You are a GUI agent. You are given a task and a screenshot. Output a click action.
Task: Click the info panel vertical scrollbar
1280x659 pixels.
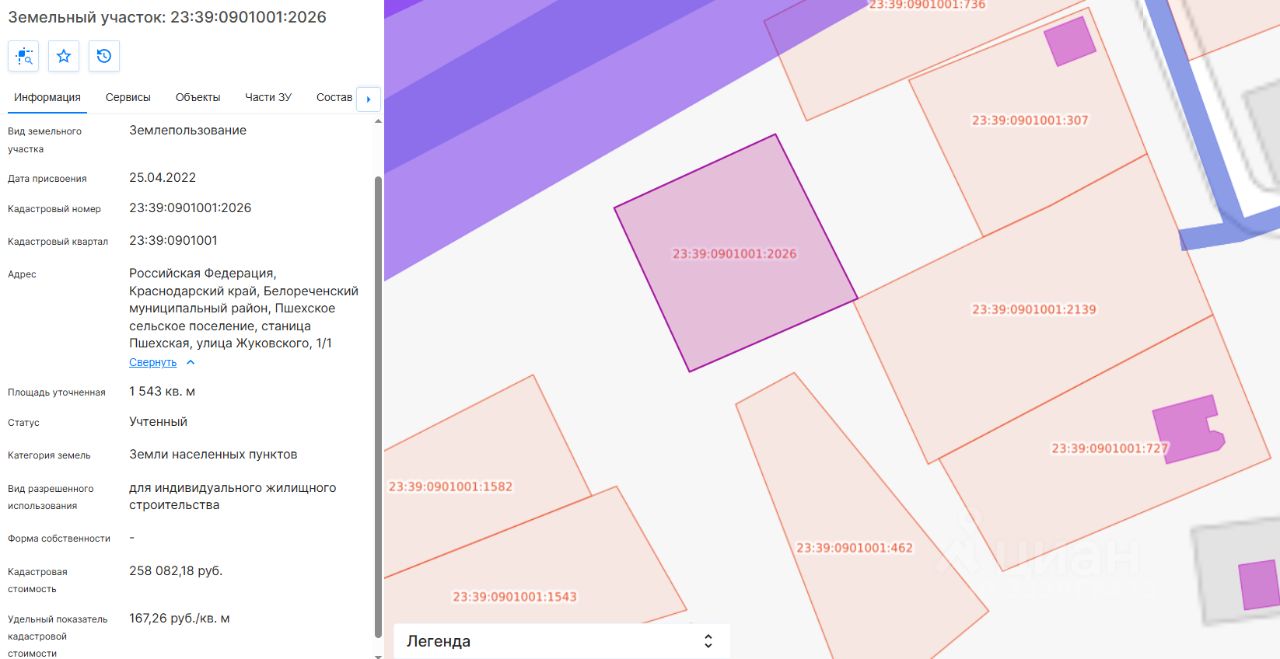pyautogui.click(x=378, y=406)
